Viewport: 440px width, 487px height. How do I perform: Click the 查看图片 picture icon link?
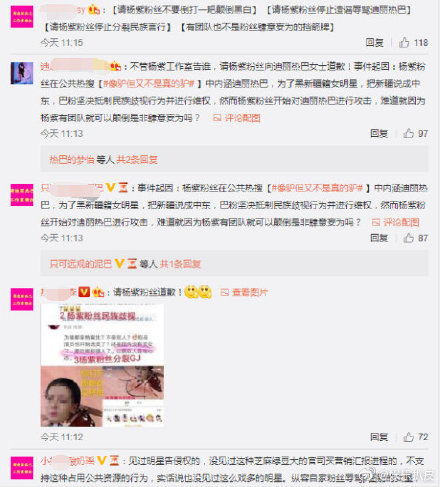point(244,292)
